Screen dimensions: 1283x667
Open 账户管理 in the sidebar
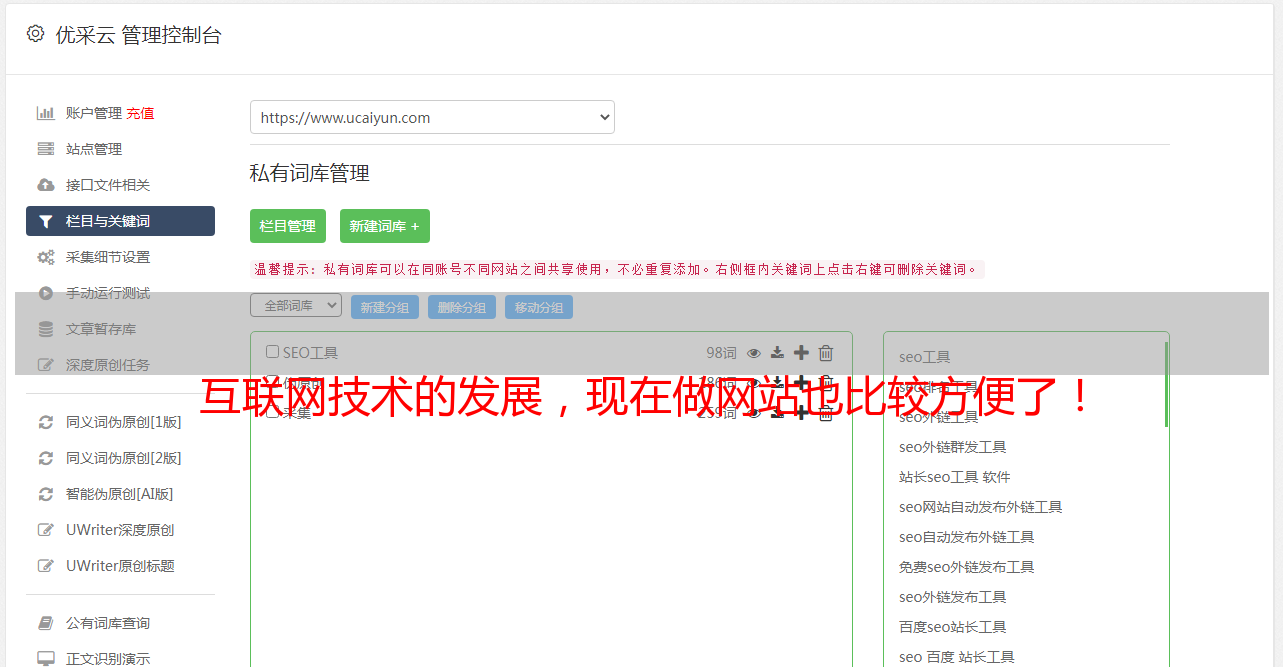(94, 113)
